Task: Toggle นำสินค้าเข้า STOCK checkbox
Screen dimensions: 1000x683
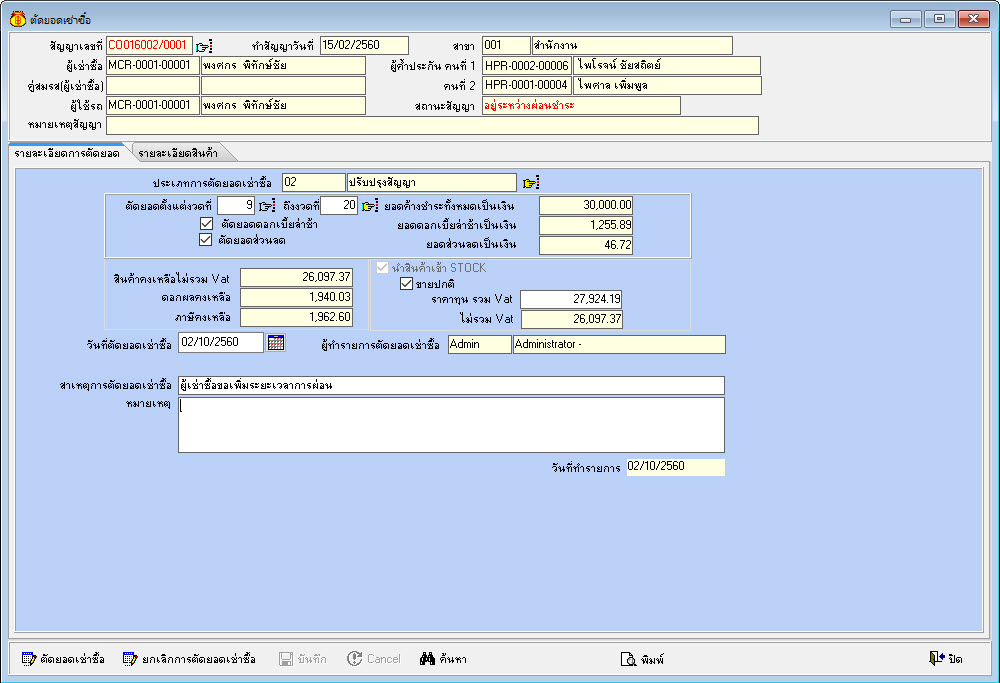Action: pyautogui.click(x=382, y=268)
